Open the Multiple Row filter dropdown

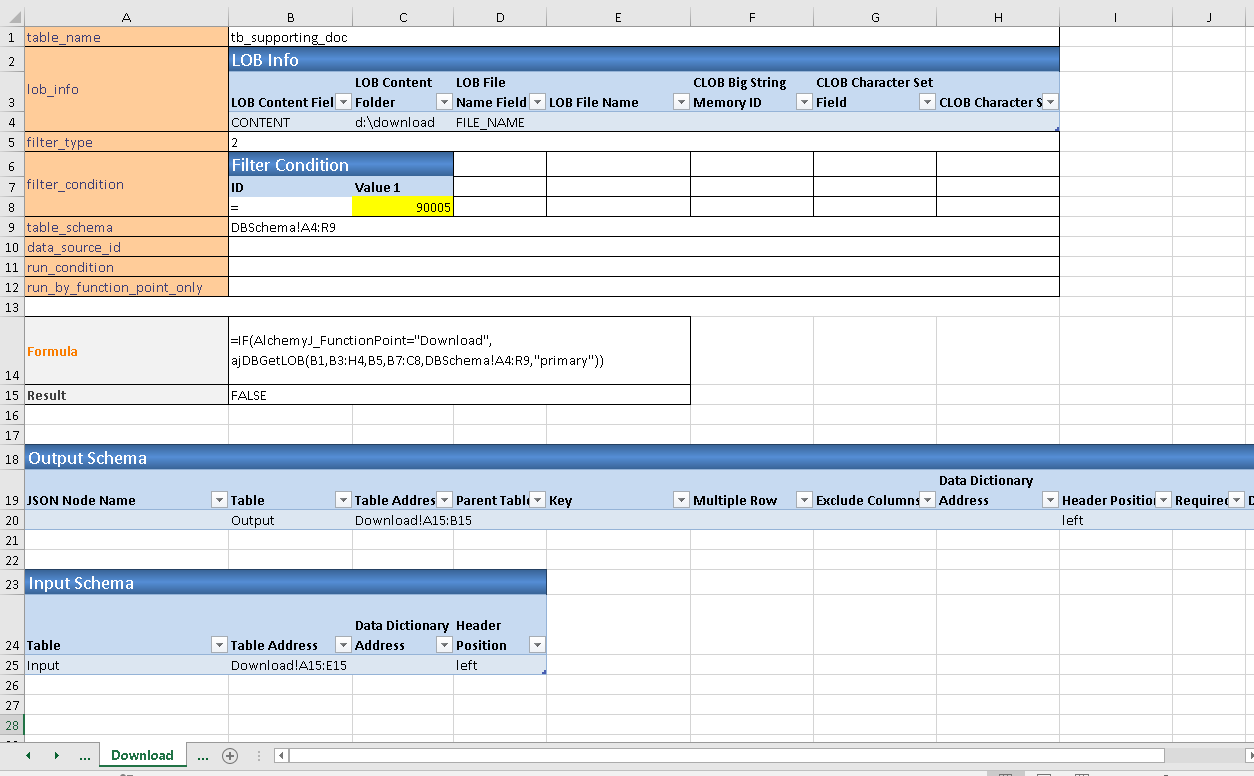[804, 500]
